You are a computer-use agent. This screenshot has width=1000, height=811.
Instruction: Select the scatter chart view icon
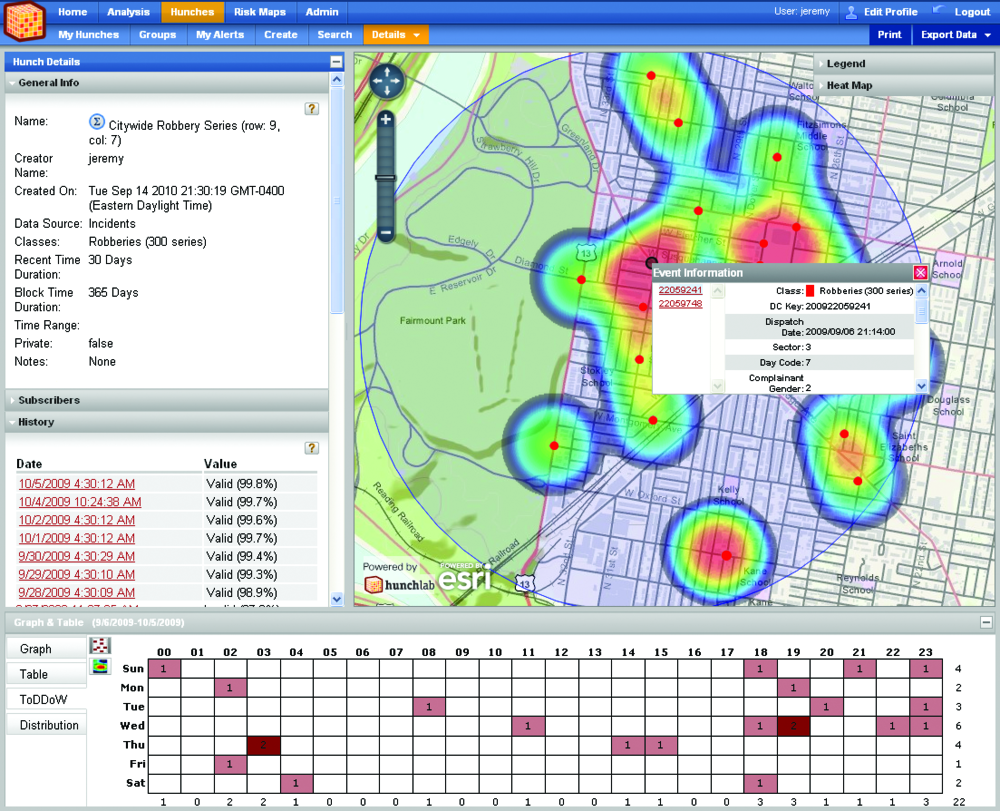click(x=100, y=647)
